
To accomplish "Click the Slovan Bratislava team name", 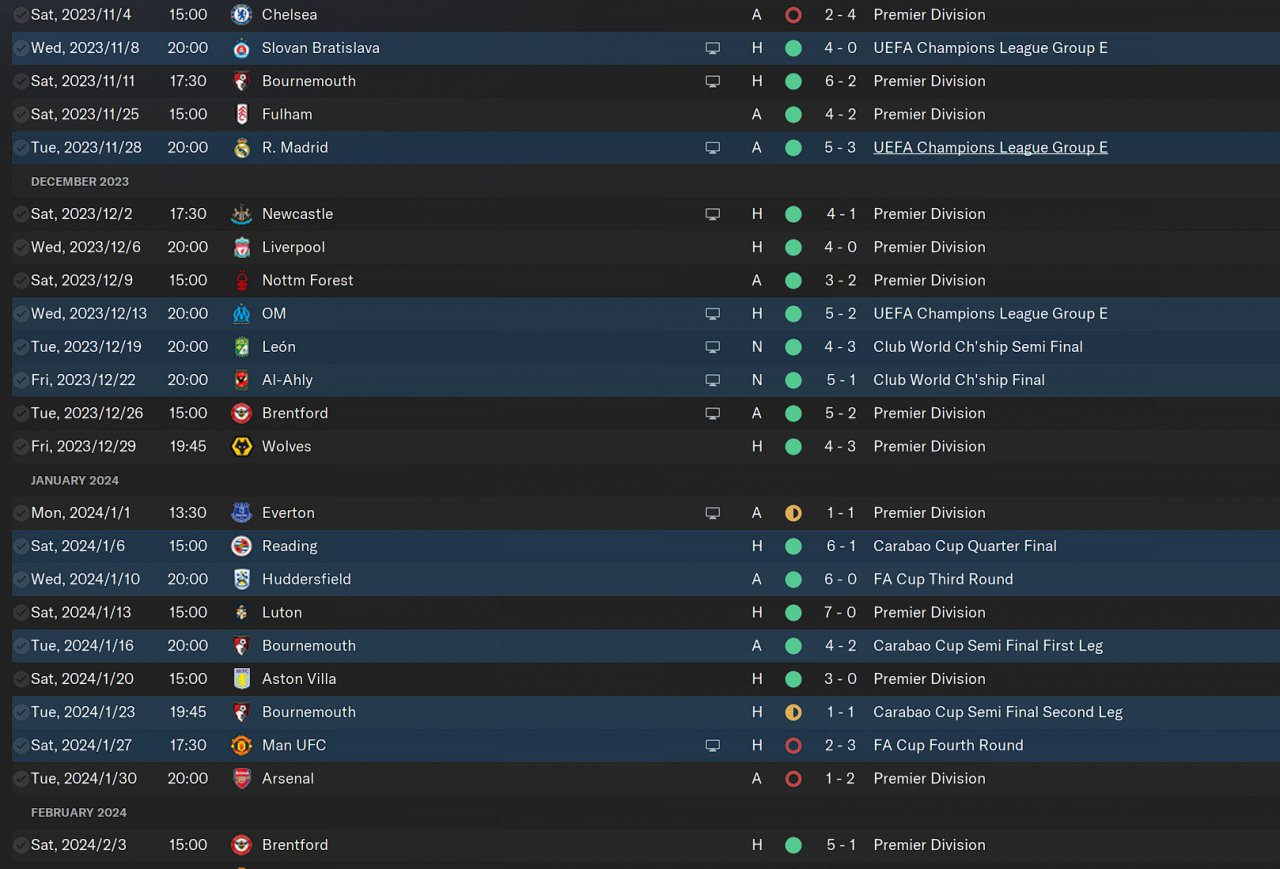I will coord(320,48).
